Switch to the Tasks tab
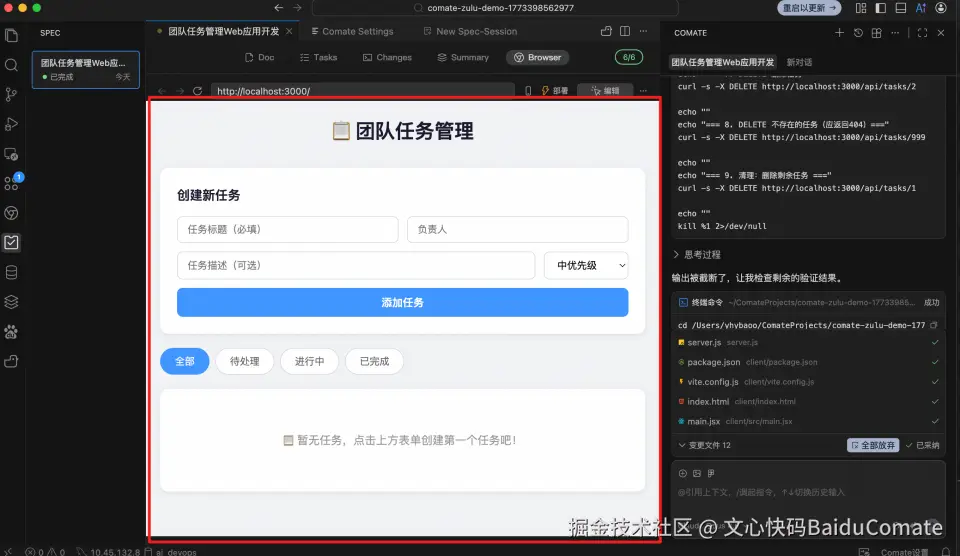This screenshot has height=556, width=960. (x=318, y=58)
